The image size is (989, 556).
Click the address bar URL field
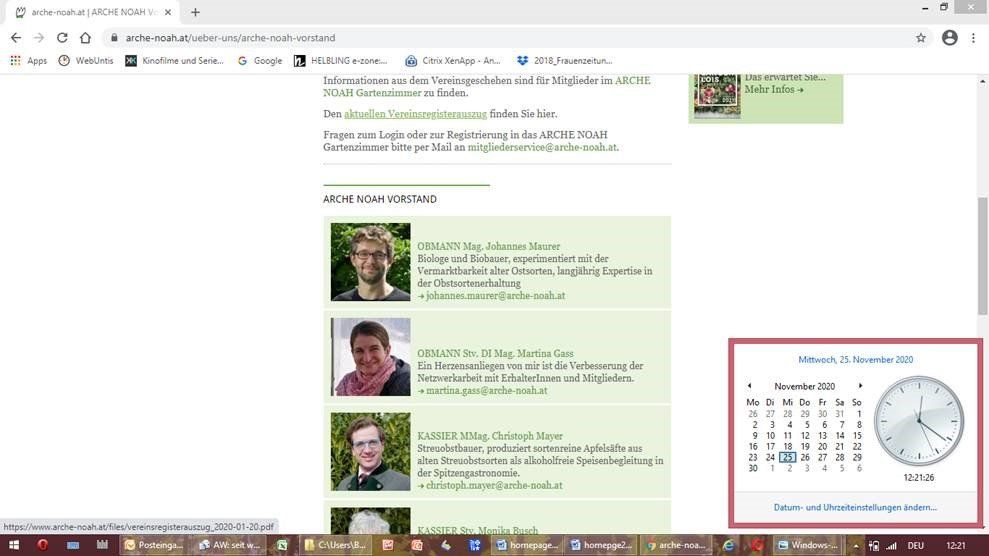coord(500,38)
